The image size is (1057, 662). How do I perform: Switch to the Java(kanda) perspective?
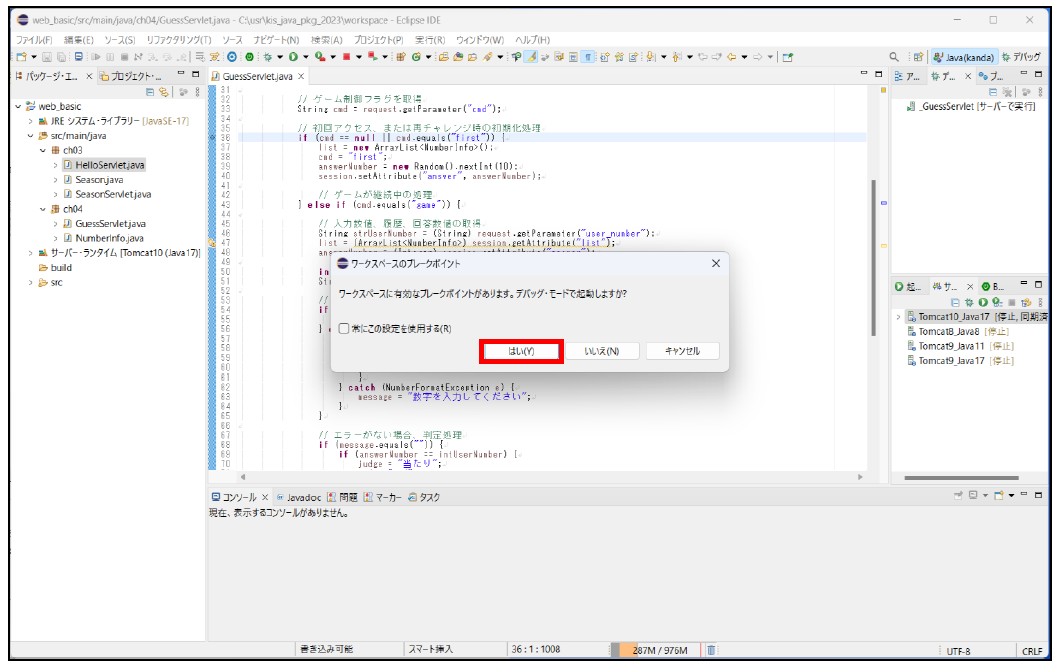tap(964, 57)
